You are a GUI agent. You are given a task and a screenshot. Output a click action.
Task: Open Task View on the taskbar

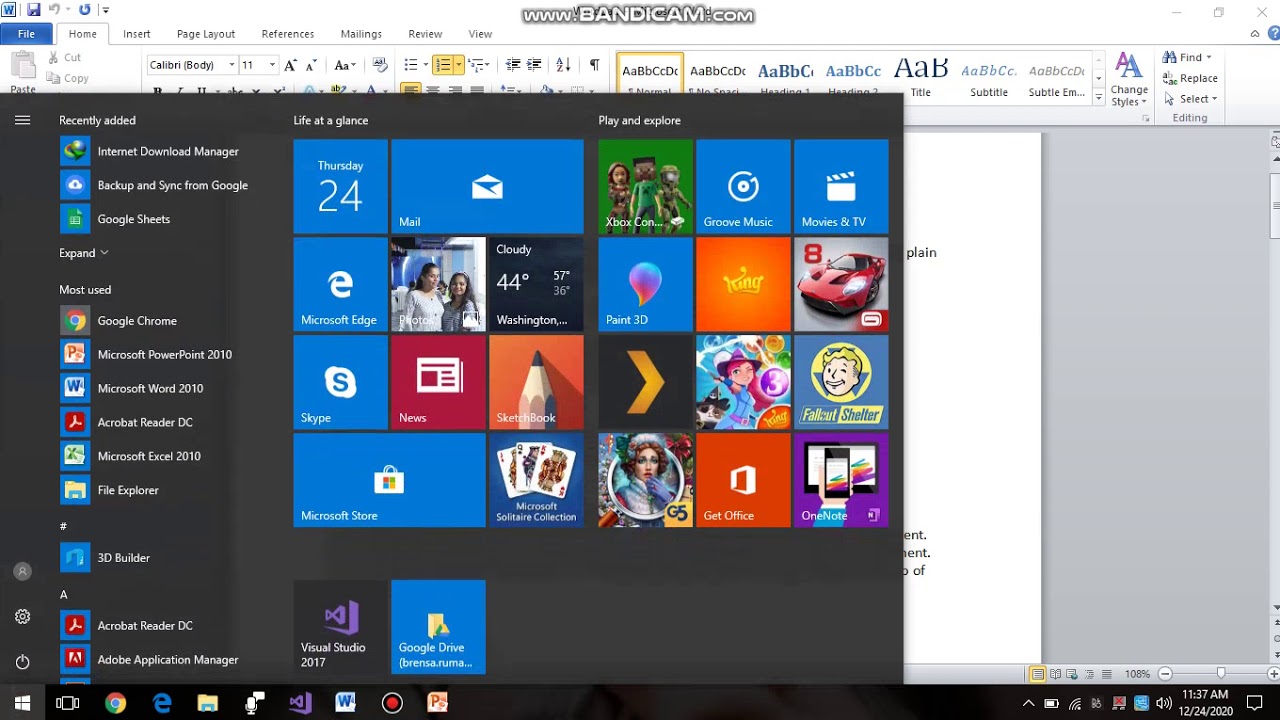point(68,703)
